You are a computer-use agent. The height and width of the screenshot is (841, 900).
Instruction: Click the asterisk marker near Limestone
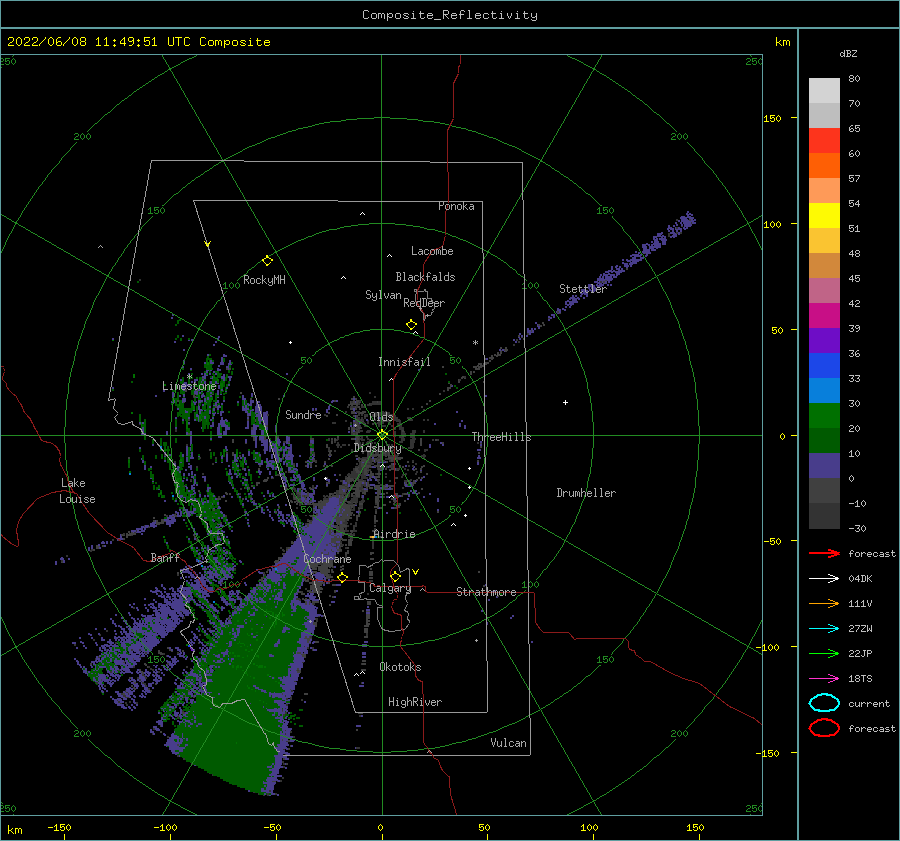pyautogui.click(x=189, y=377)
